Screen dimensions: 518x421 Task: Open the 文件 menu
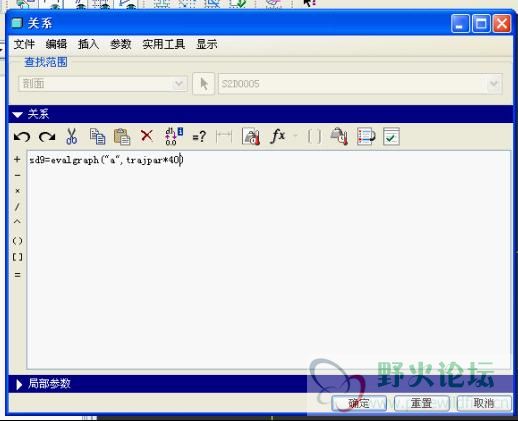click(24, 44)
